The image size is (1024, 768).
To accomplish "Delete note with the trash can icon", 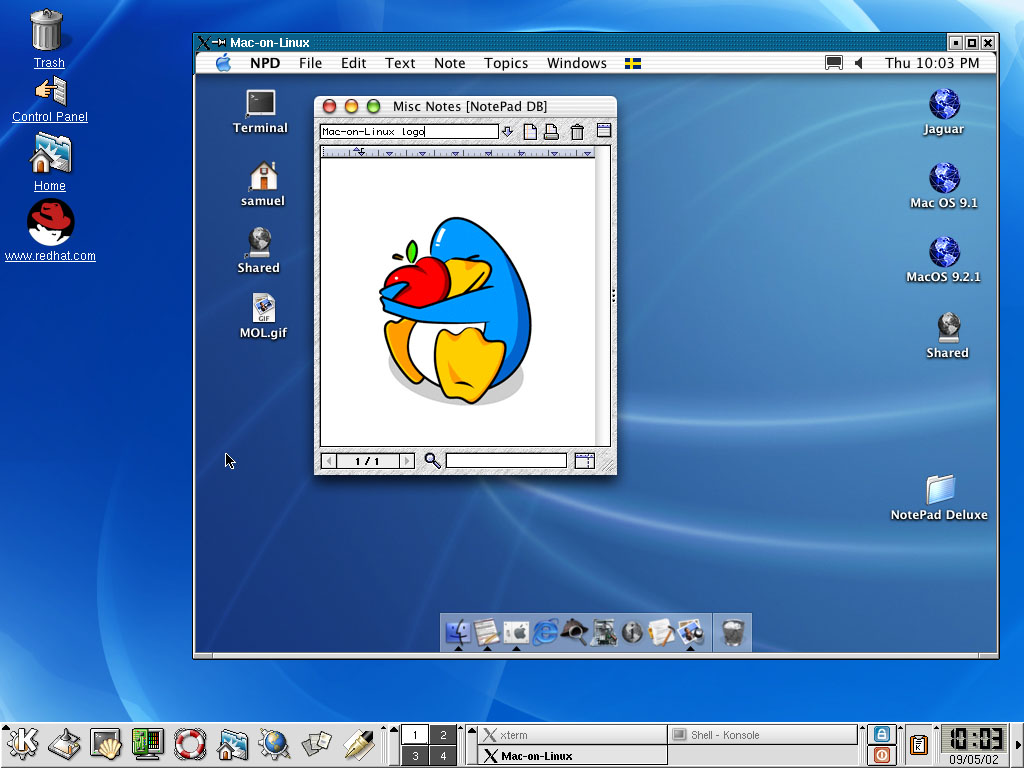I will point(577,132).
